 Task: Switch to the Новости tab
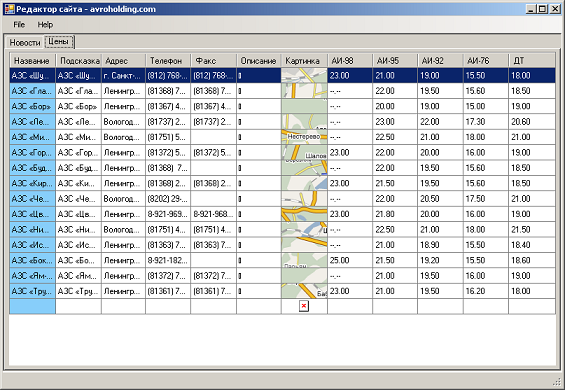pos(25,42)
